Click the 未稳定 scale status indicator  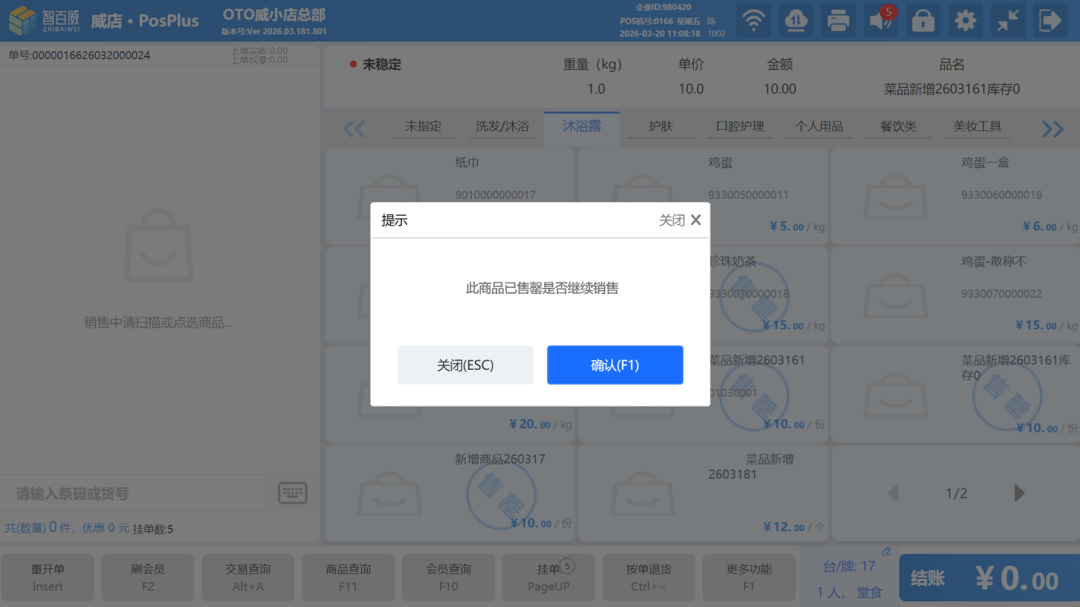(375, 64)
